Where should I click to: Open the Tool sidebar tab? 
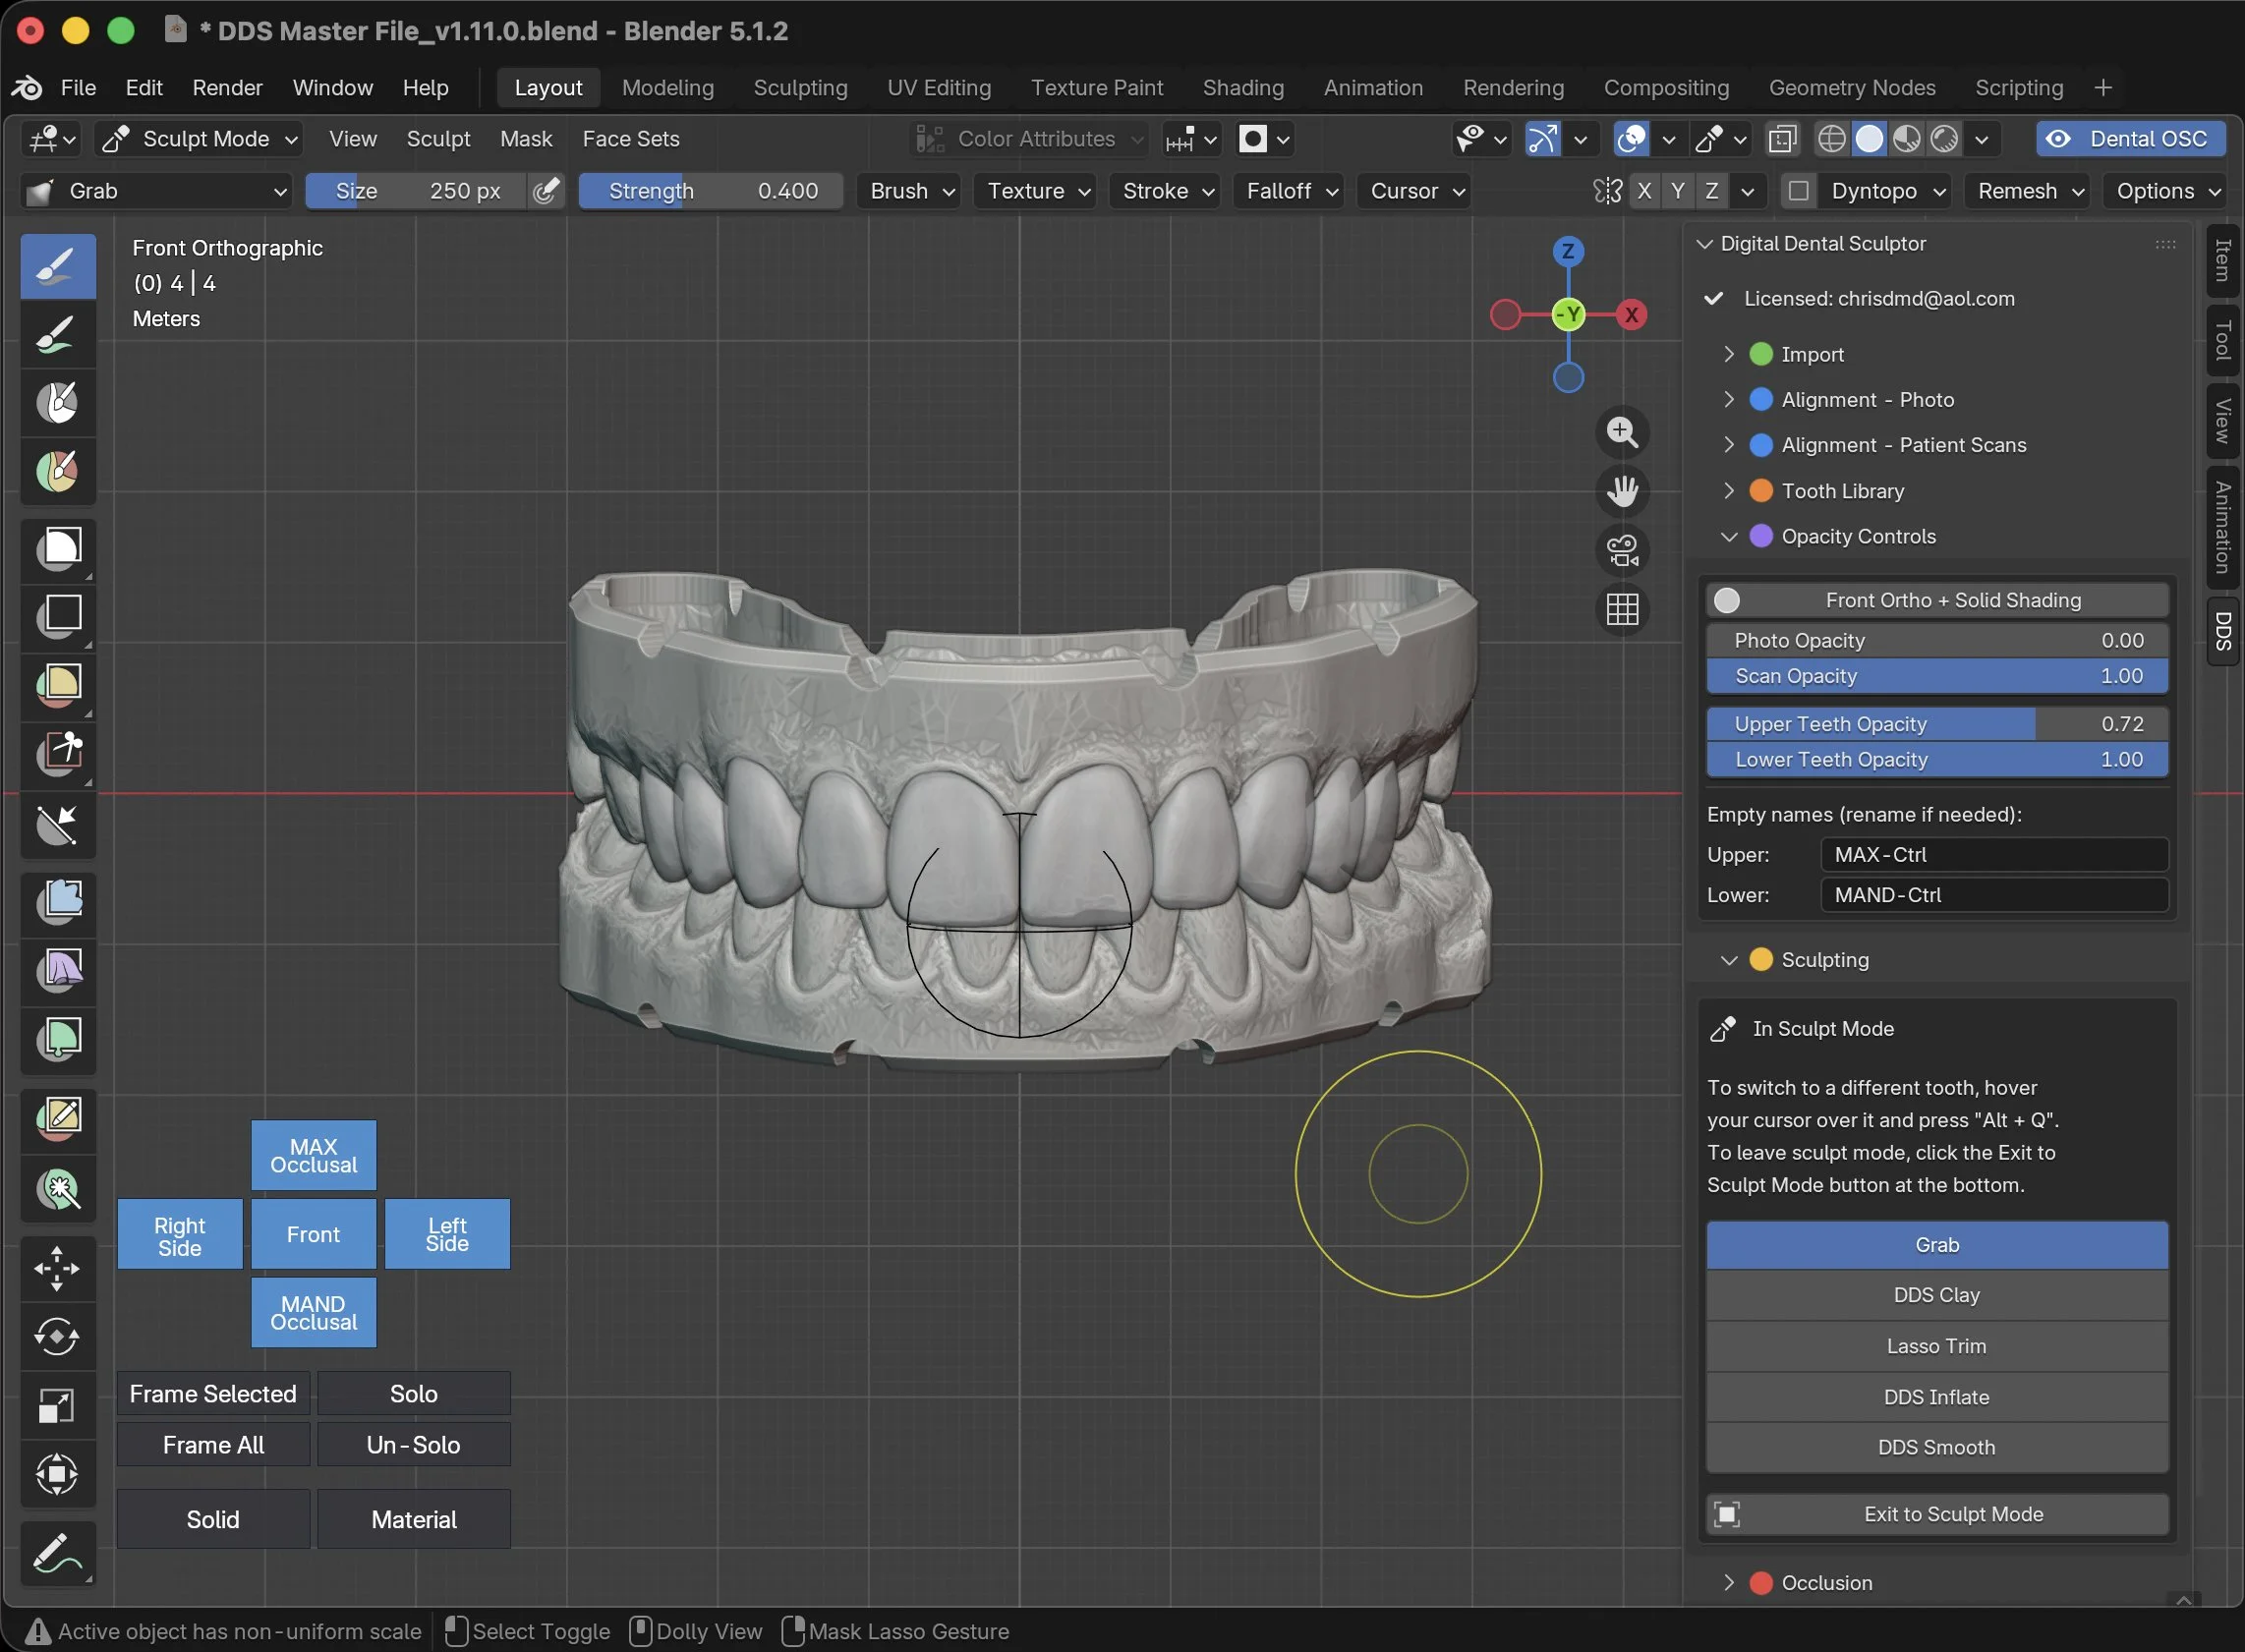(2222, 340)
